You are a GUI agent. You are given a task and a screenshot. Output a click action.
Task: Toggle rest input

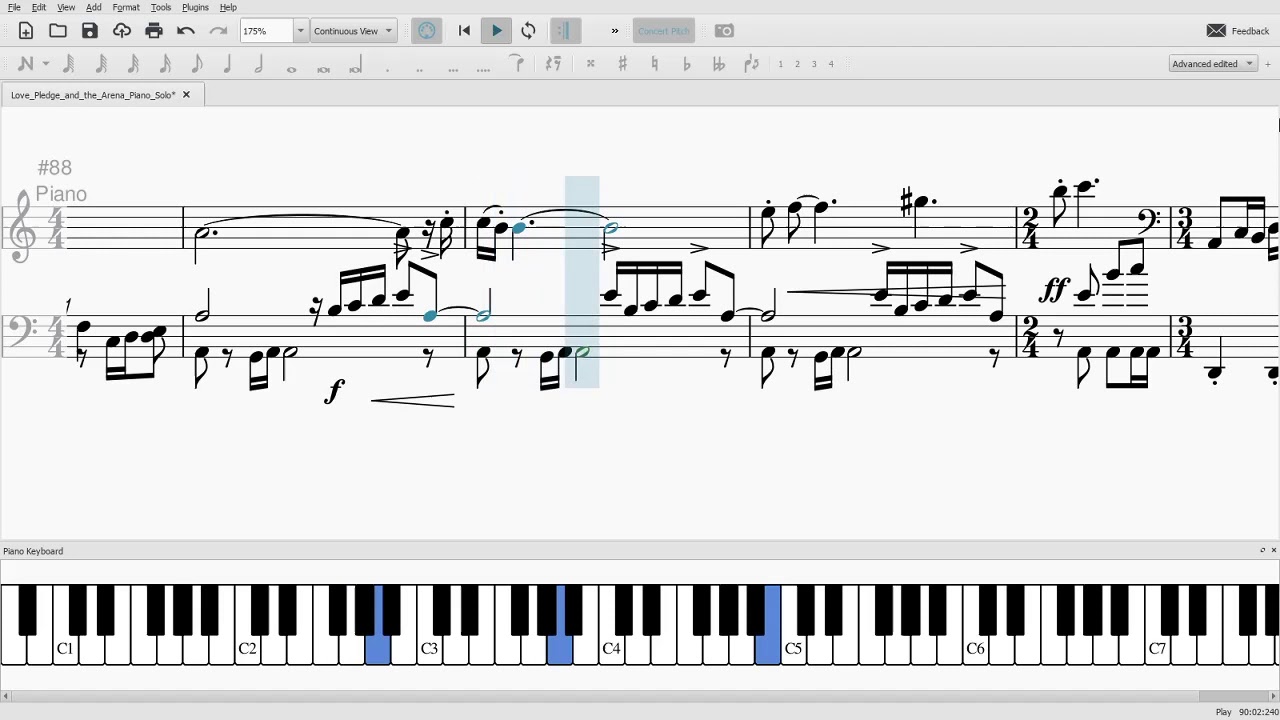553,64
